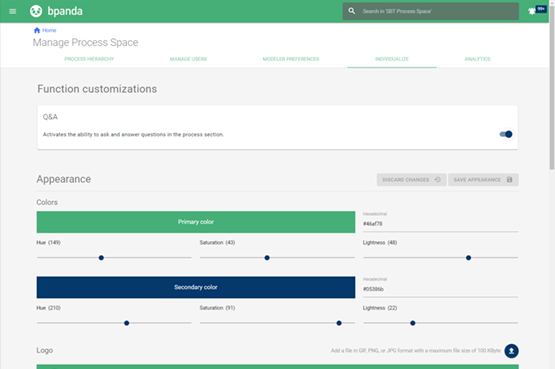Click the green Primary color swatch
This screenshot has width=555, height=369.
click(x=196, y=222)
